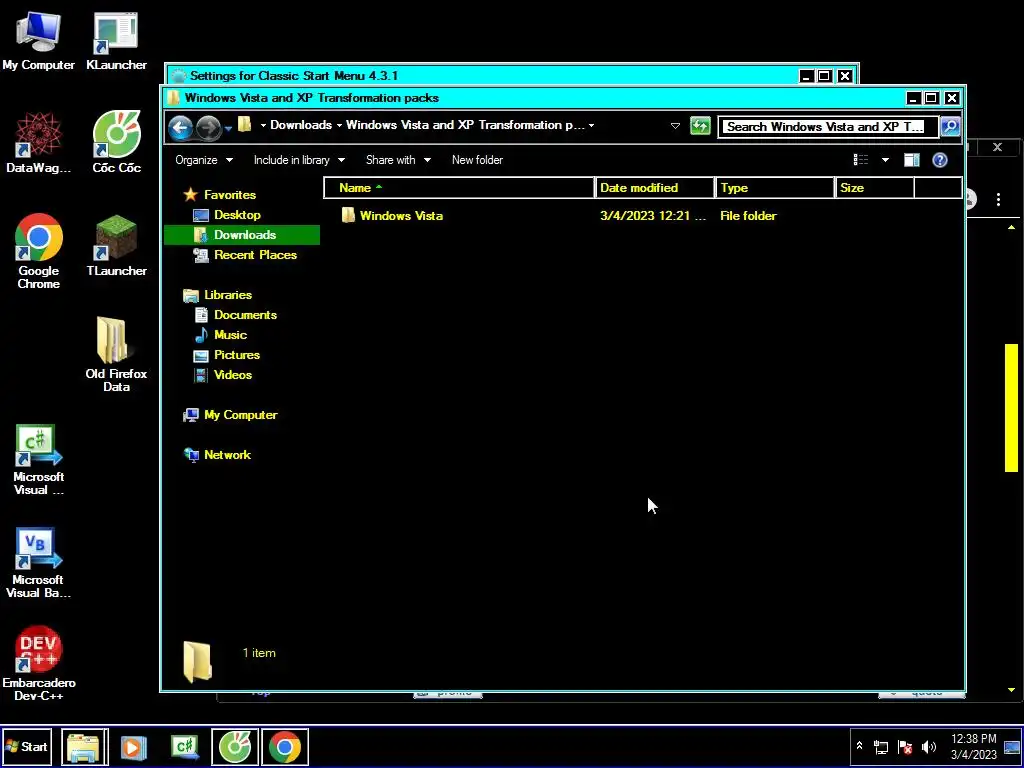This screenshot has width=1024, height=768.
Task: Sort by Size column header
Action: pos(875,187)
